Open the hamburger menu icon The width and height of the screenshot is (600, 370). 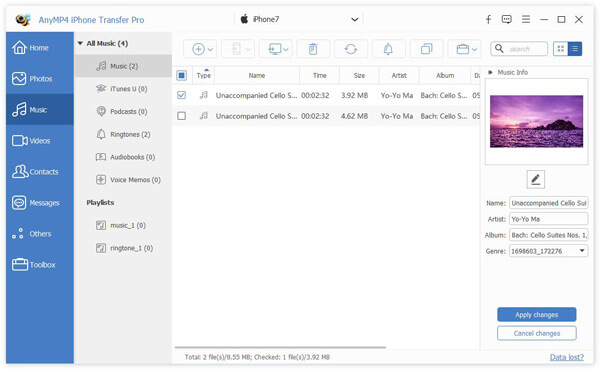[x=526, y=19]
